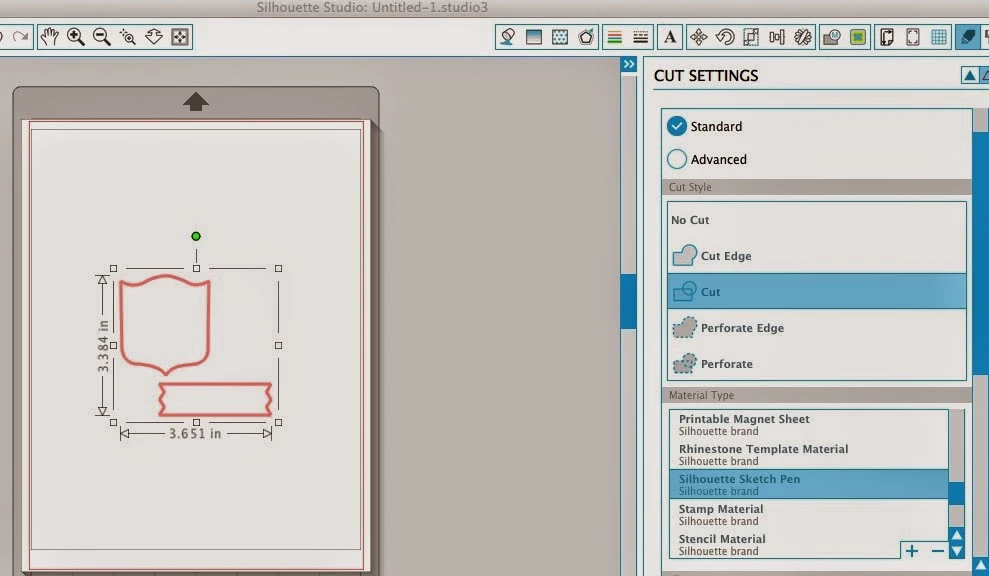Viewport: 989px width, 576px height.
Task: Select the Standard cut mode
Action: (677, 126)
